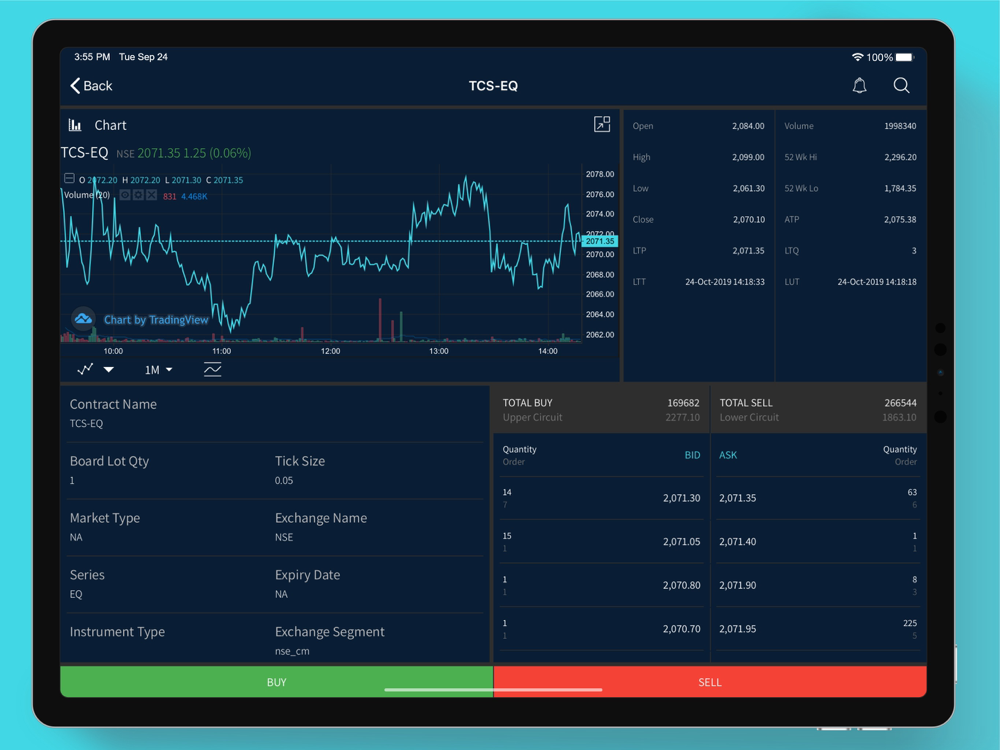Select ask price 2,071.40
The width and height of the screenshot is (1000, 750).
tap(738, 541)
